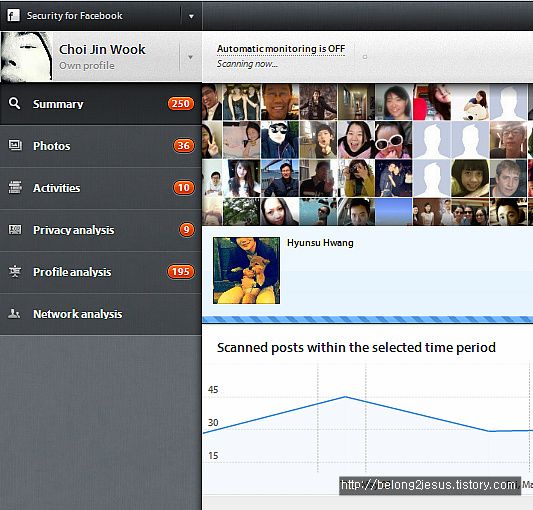This screenshot has width=533, height=510.
Task: Click the 250 badge on Summary
Action: tap(180, 104)
